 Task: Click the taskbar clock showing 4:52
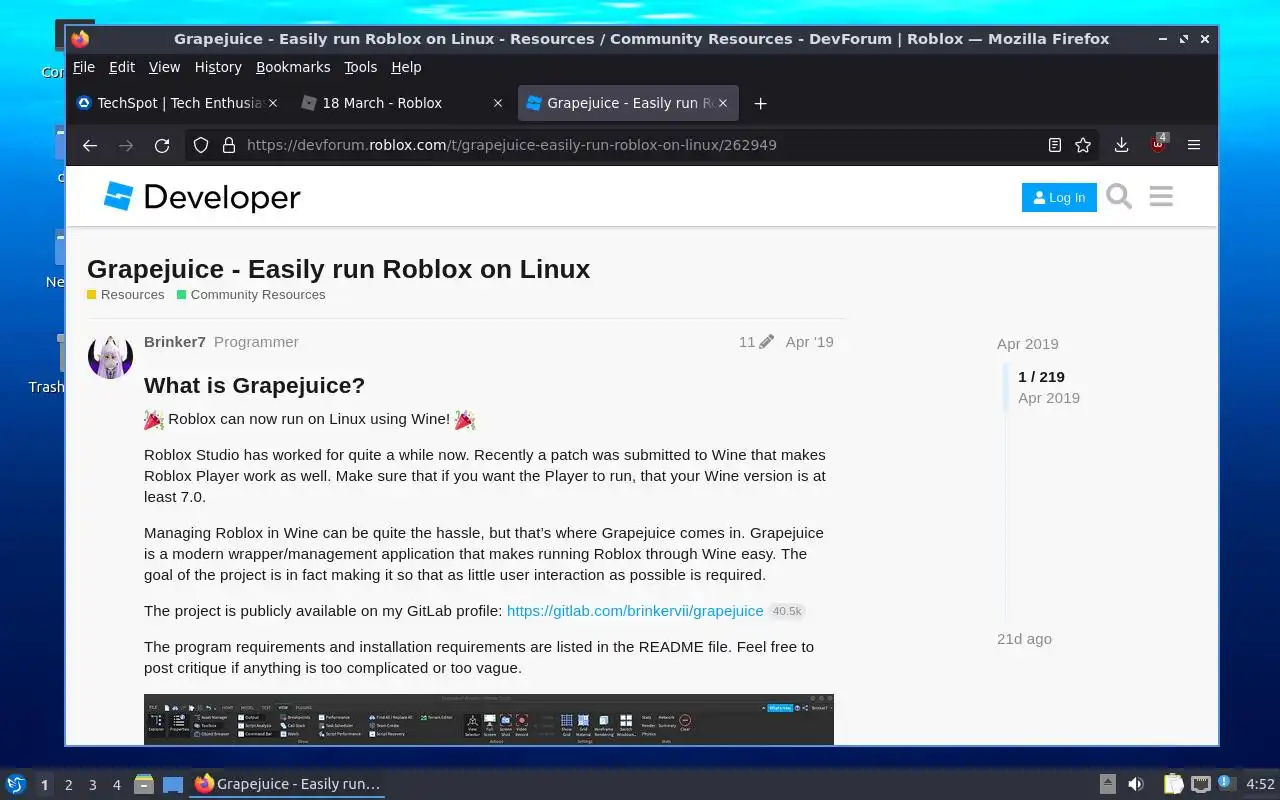[x=1260, y=785]
